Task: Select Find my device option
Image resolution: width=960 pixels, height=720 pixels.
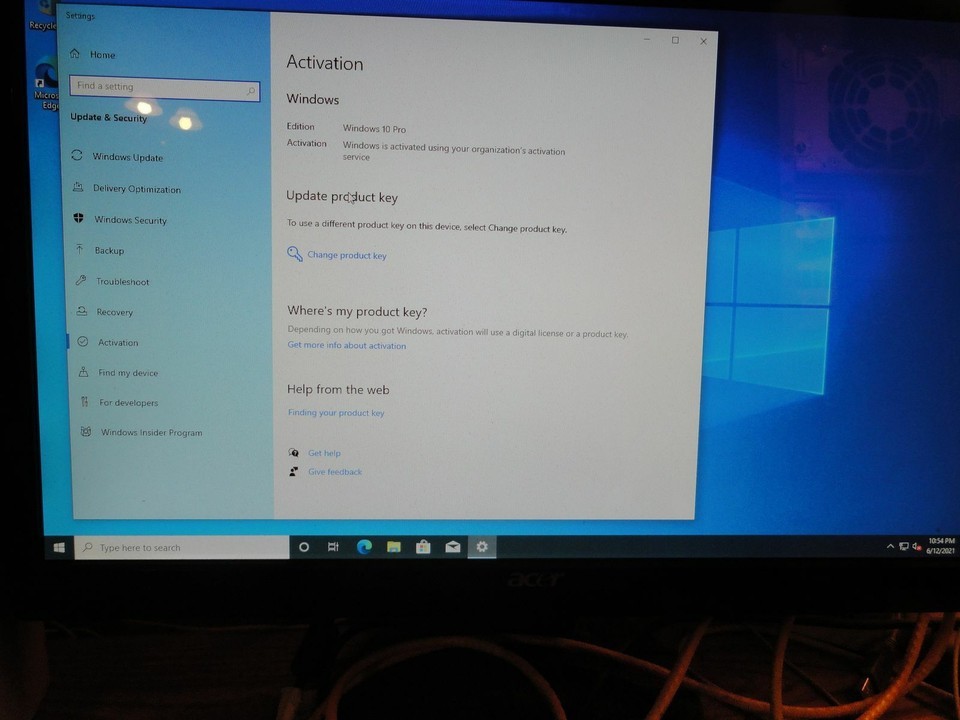Action: tap(127, 373)
